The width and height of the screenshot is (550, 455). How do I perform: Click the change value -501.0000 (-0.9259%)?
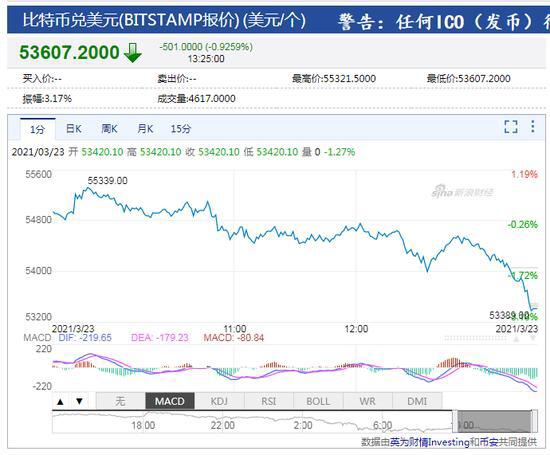pos(206,47)
